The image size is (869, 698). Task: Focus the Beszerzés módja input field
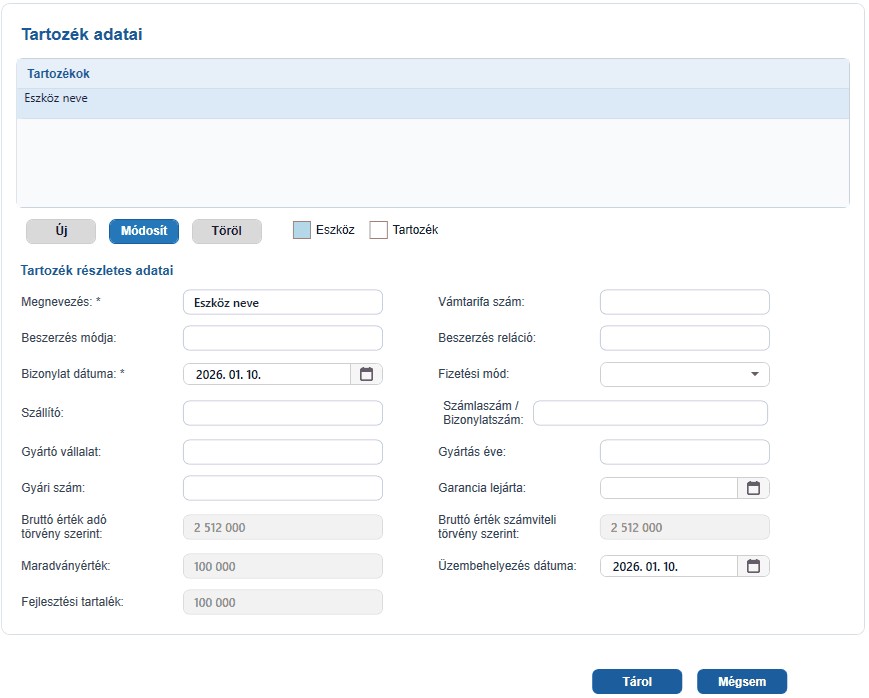[x=283, y=338]
